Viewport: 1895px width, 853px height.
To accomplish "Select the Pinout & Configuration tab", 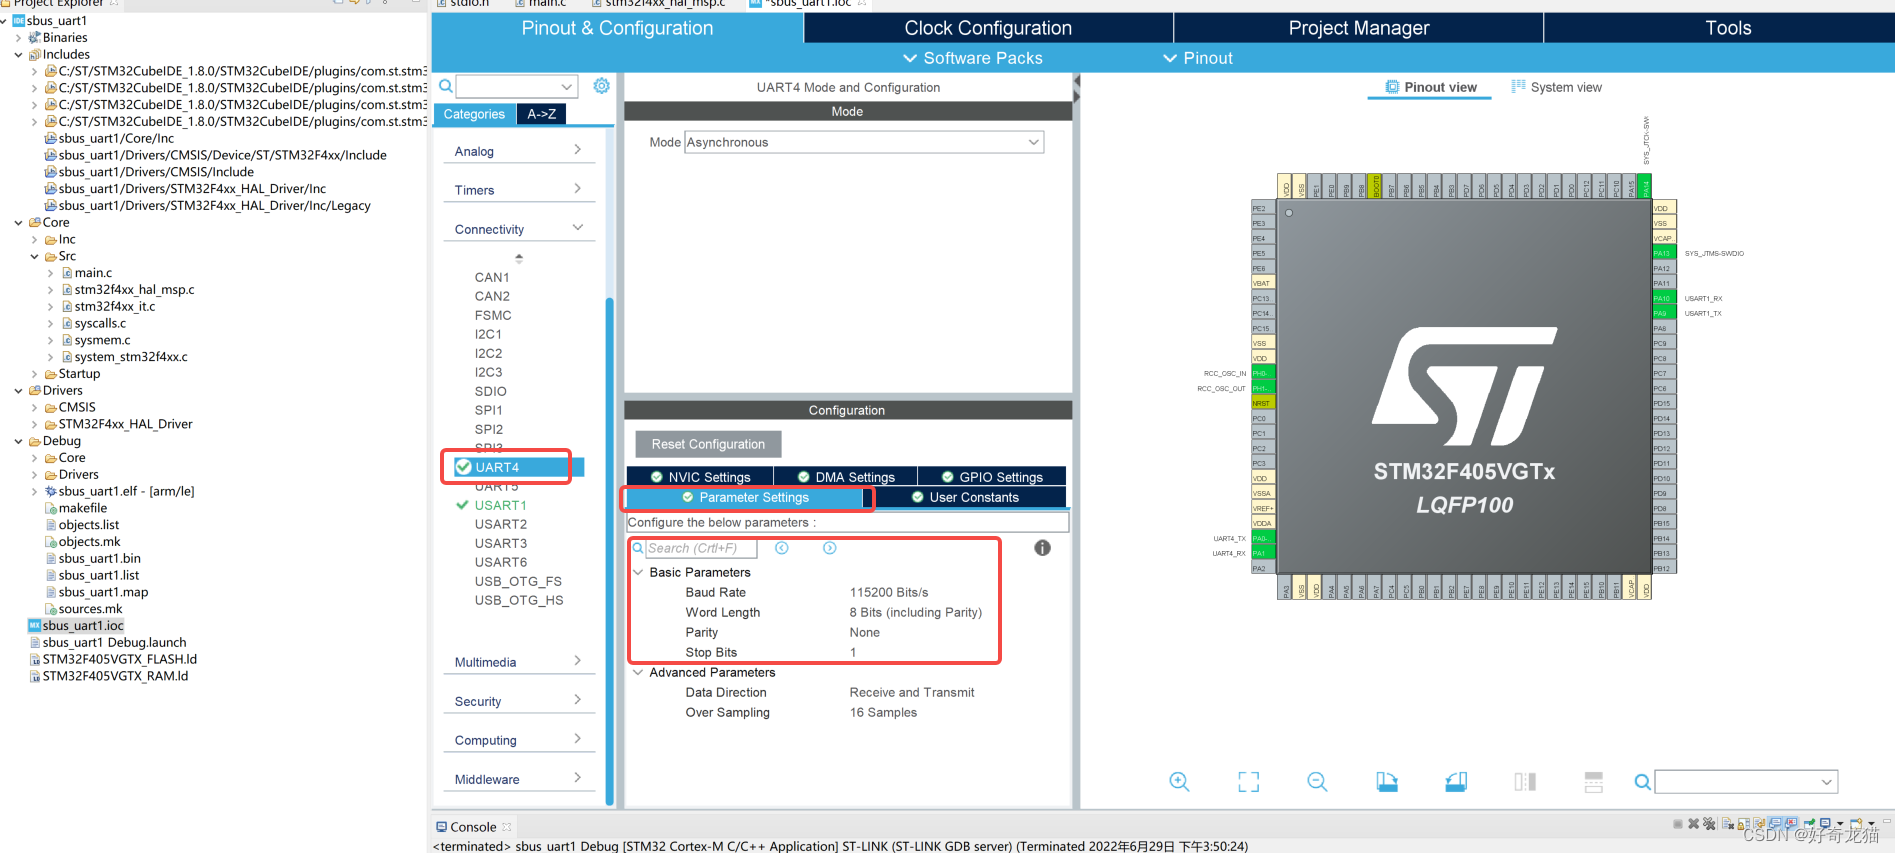I will tap(617, 28).
